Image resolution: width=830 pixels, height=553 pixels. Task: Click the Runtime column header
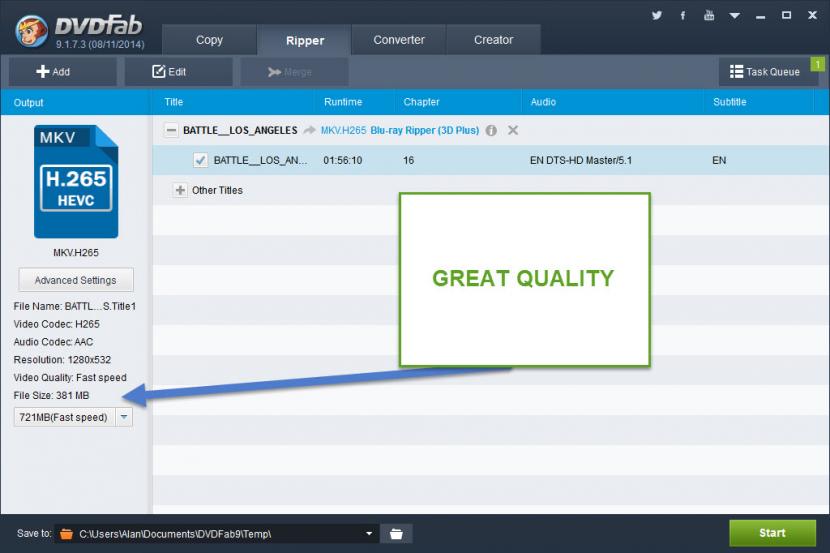tap(343, 102)
